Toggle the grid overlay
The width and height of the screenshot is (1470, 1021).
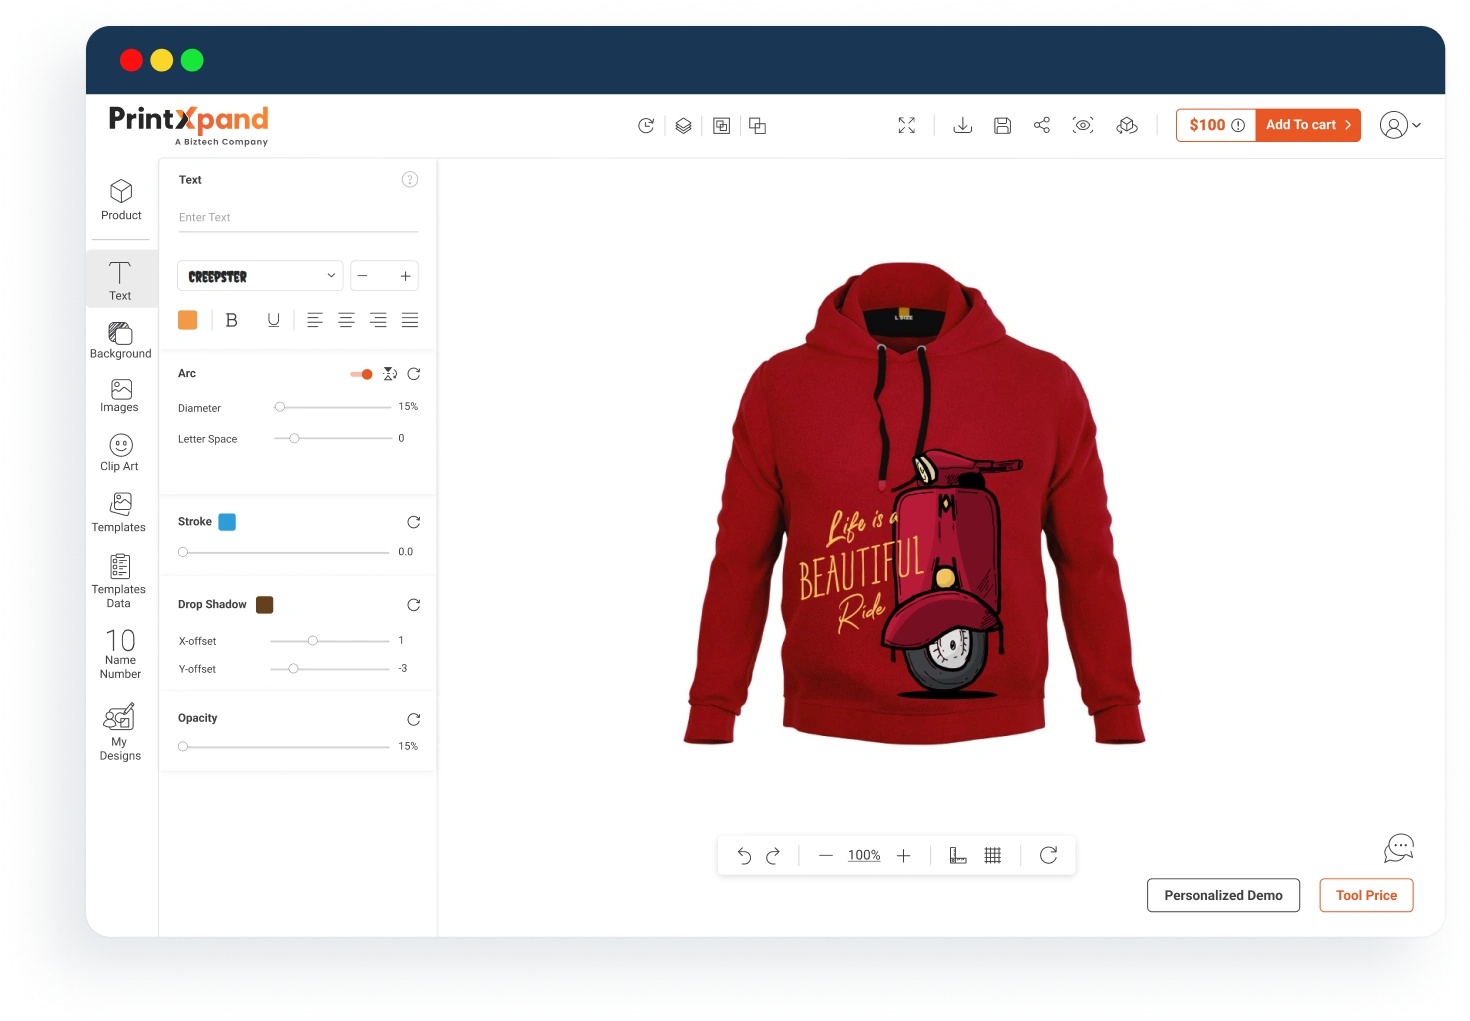993,855
